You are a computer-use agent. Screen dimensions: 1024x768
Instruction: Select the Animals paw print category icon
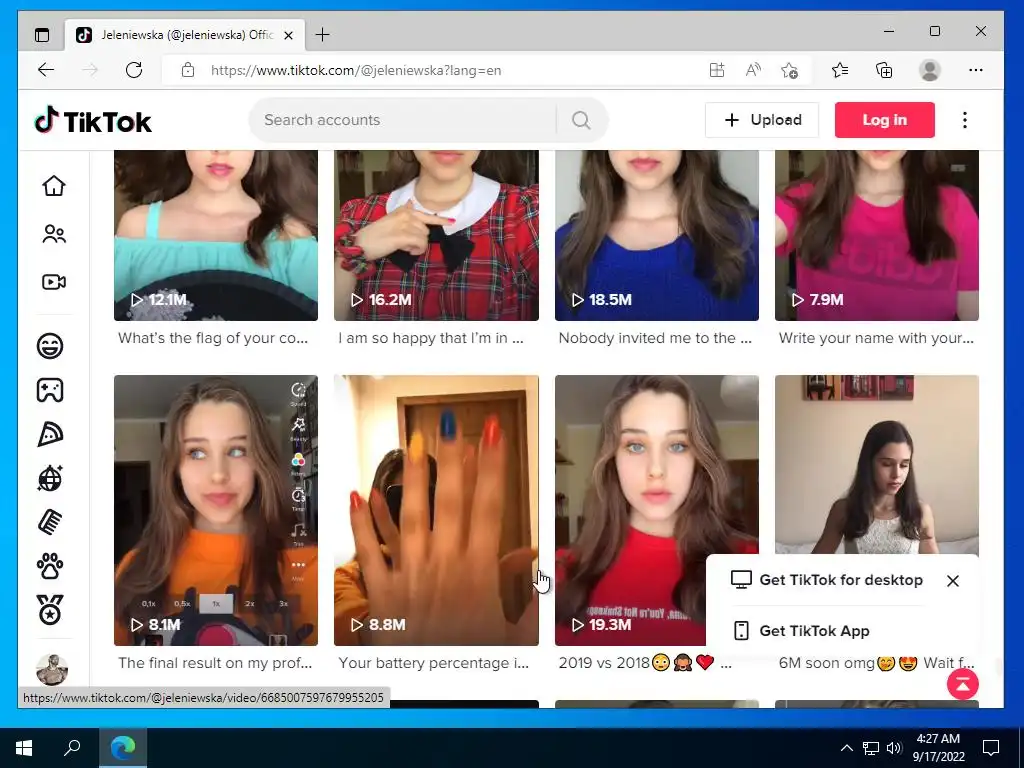50,567
